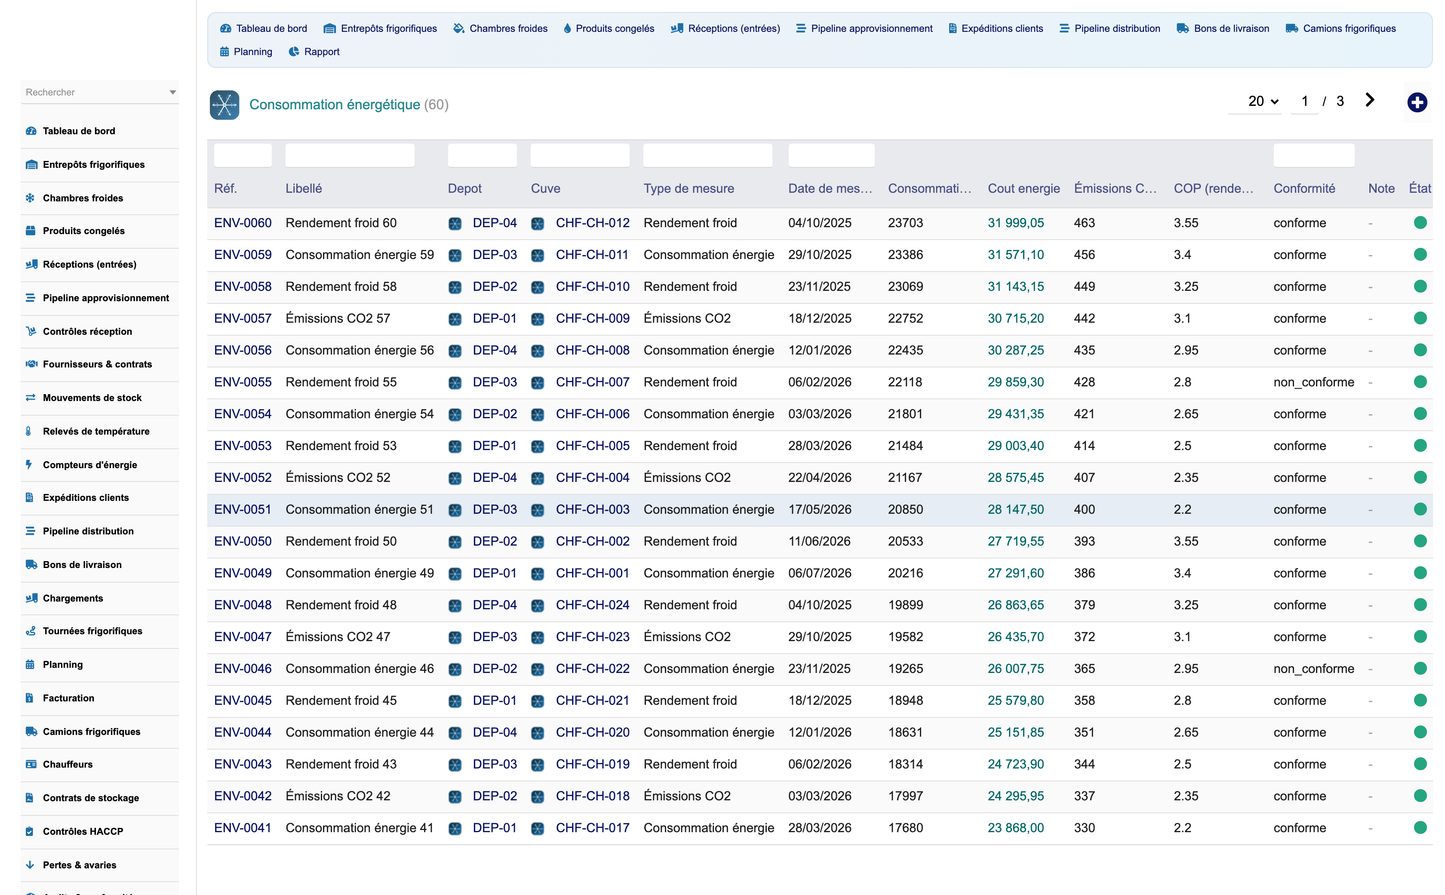Open ENV-0051 reference link
The image size is (1445, 895).
tap(243, 509)
